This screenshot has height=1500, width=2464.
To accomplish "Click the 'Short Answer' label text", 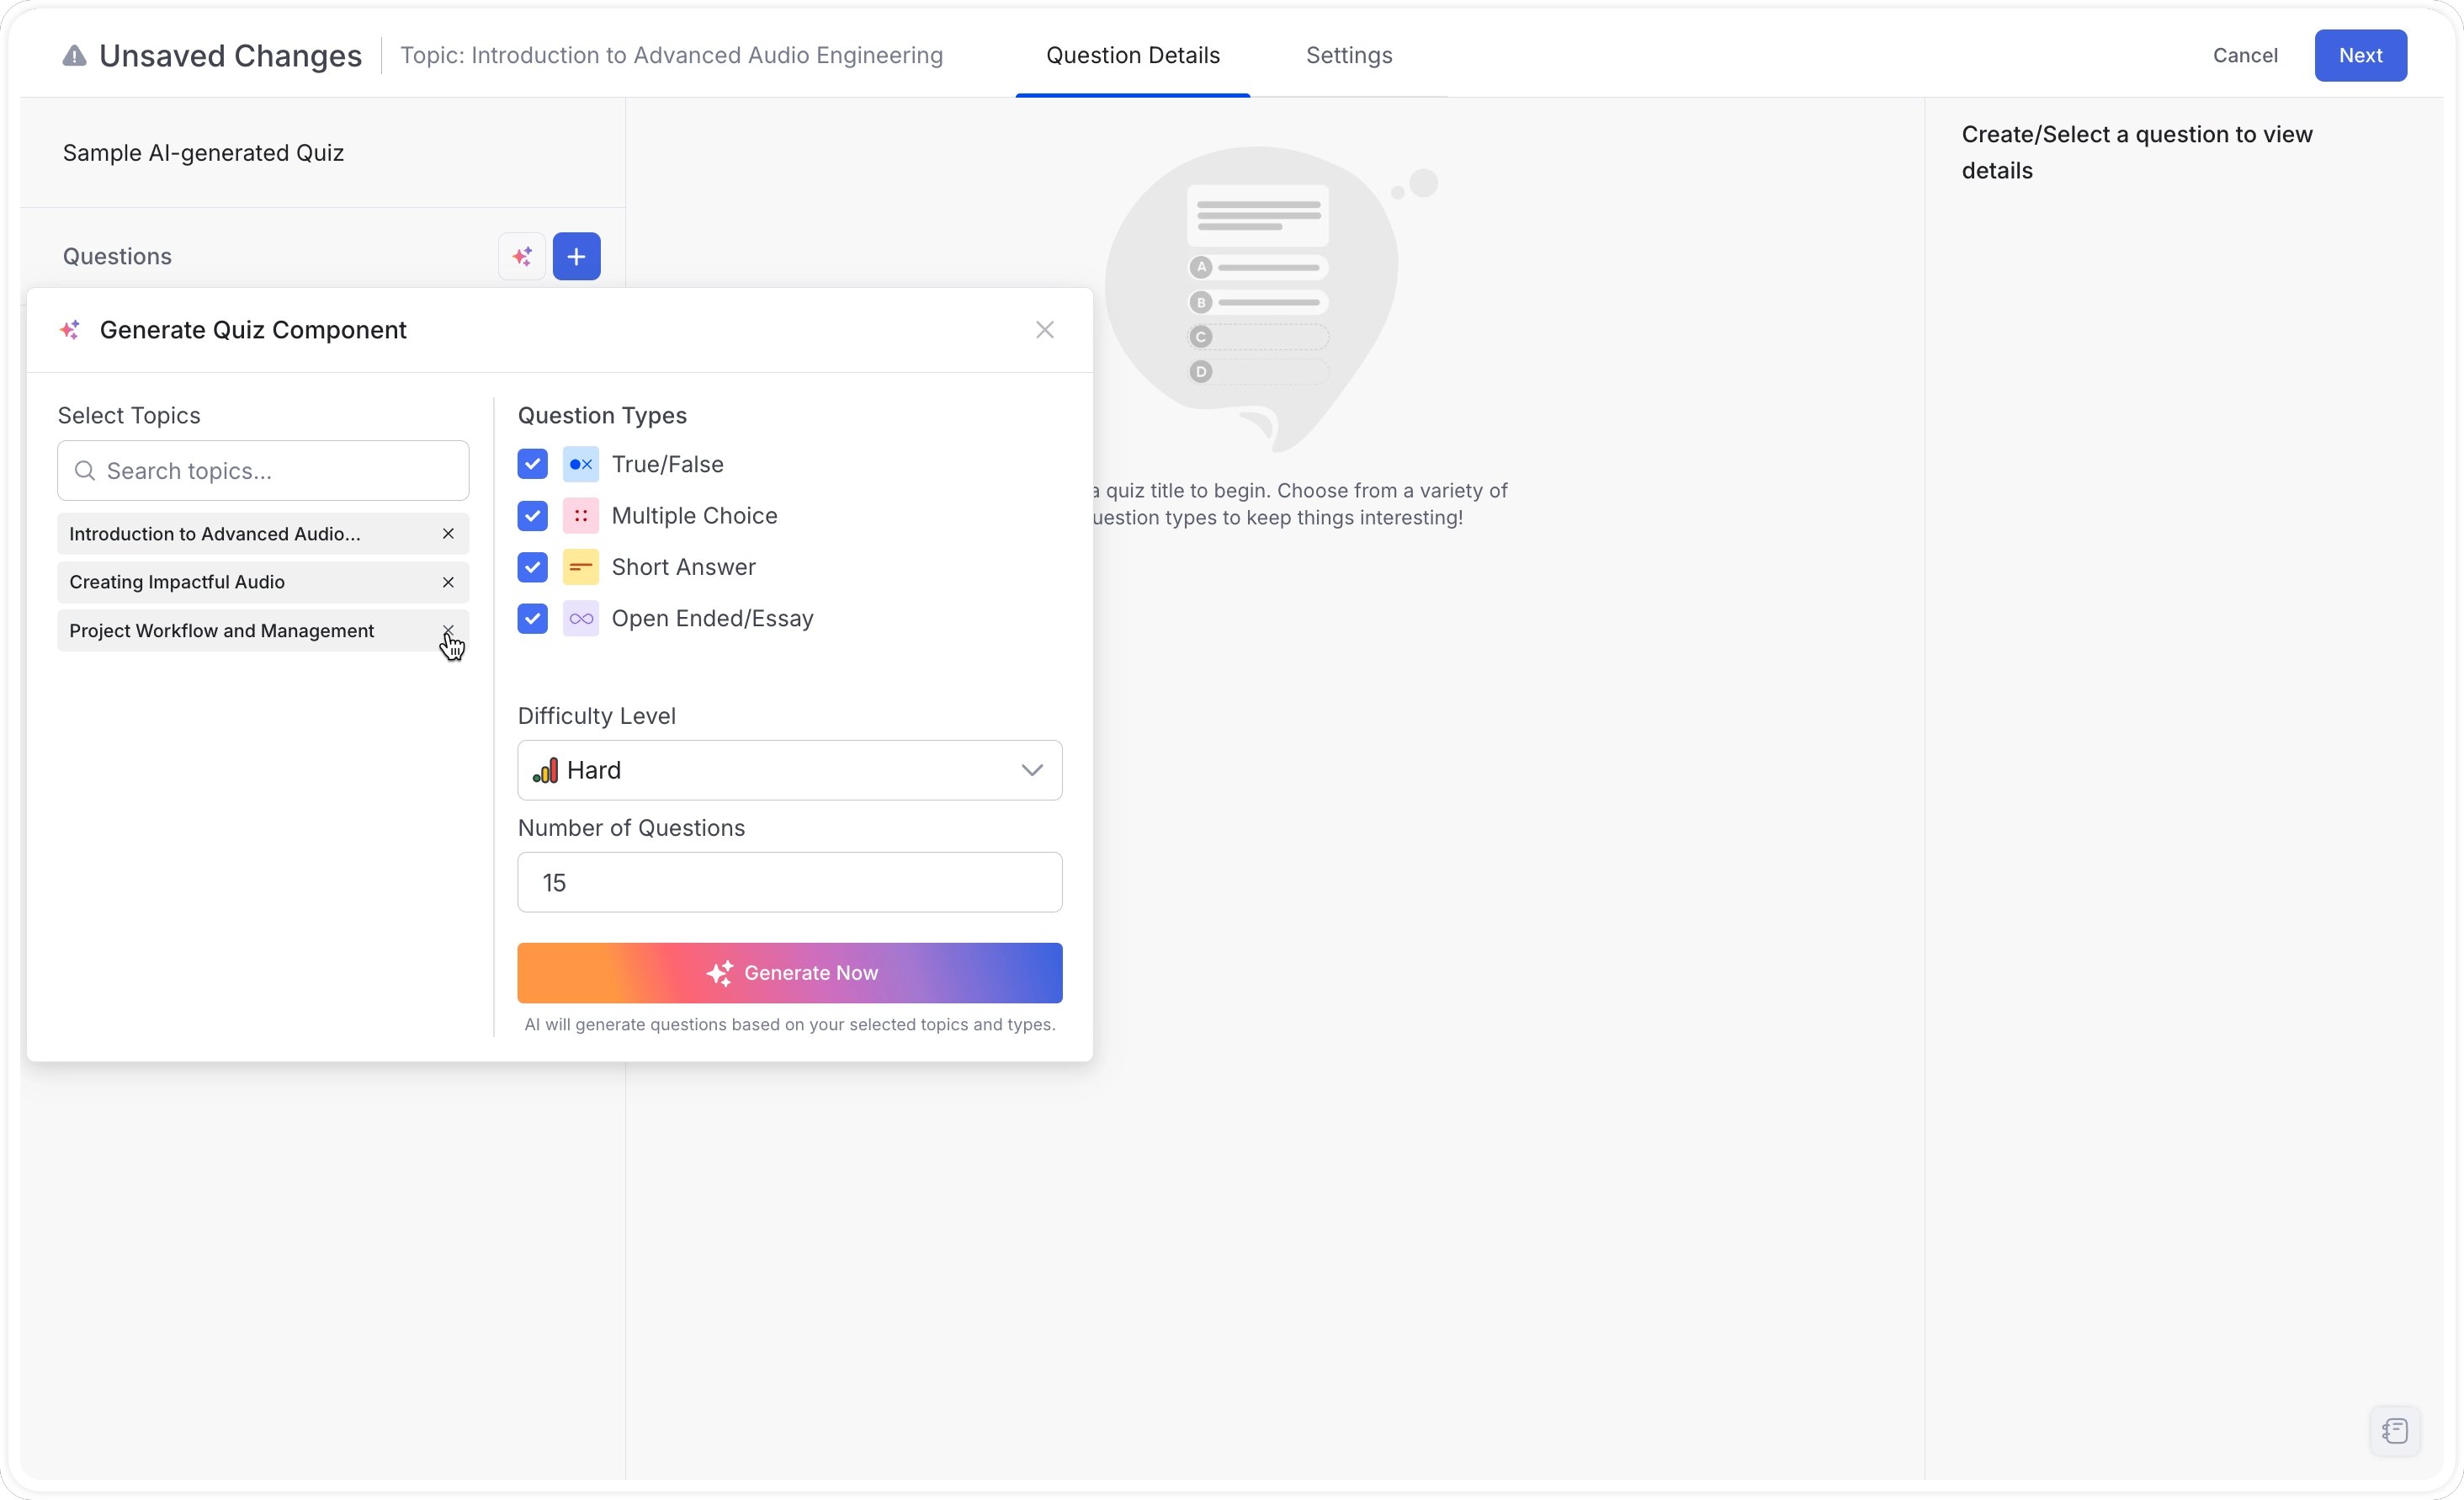I will tap(684, 567).
